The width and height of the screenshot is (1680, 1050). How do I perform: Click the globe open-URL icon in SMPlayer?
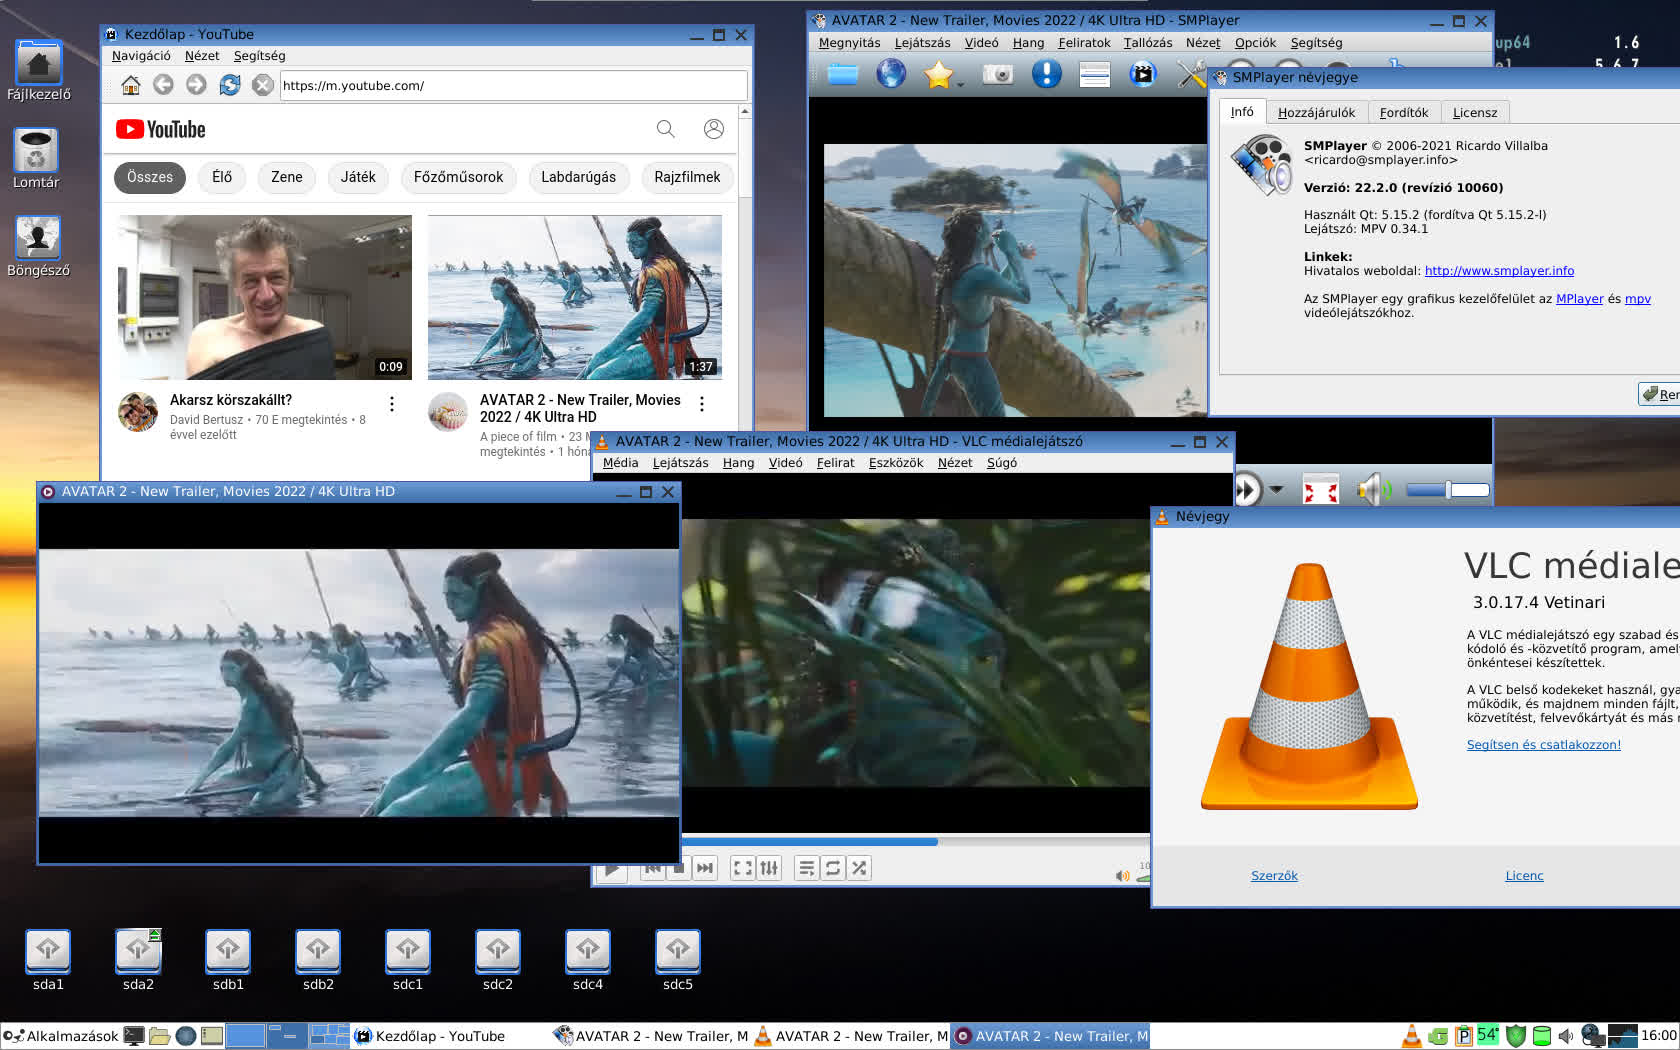891,74
